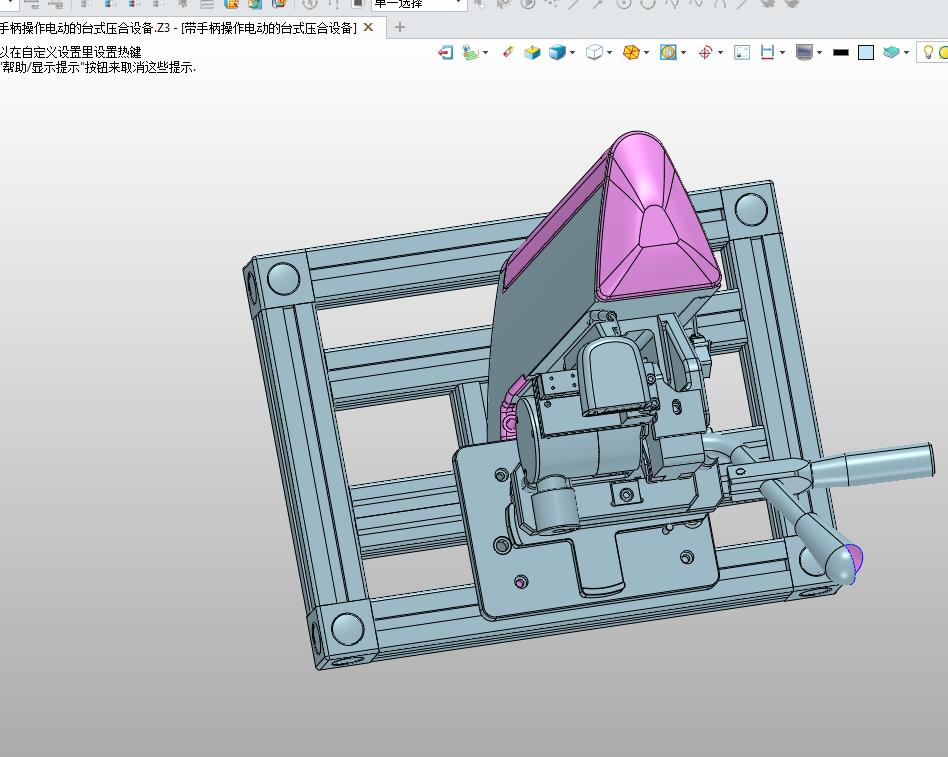
Task: Select the blue-highlighted lever handle tip
Action: point(854,564)
